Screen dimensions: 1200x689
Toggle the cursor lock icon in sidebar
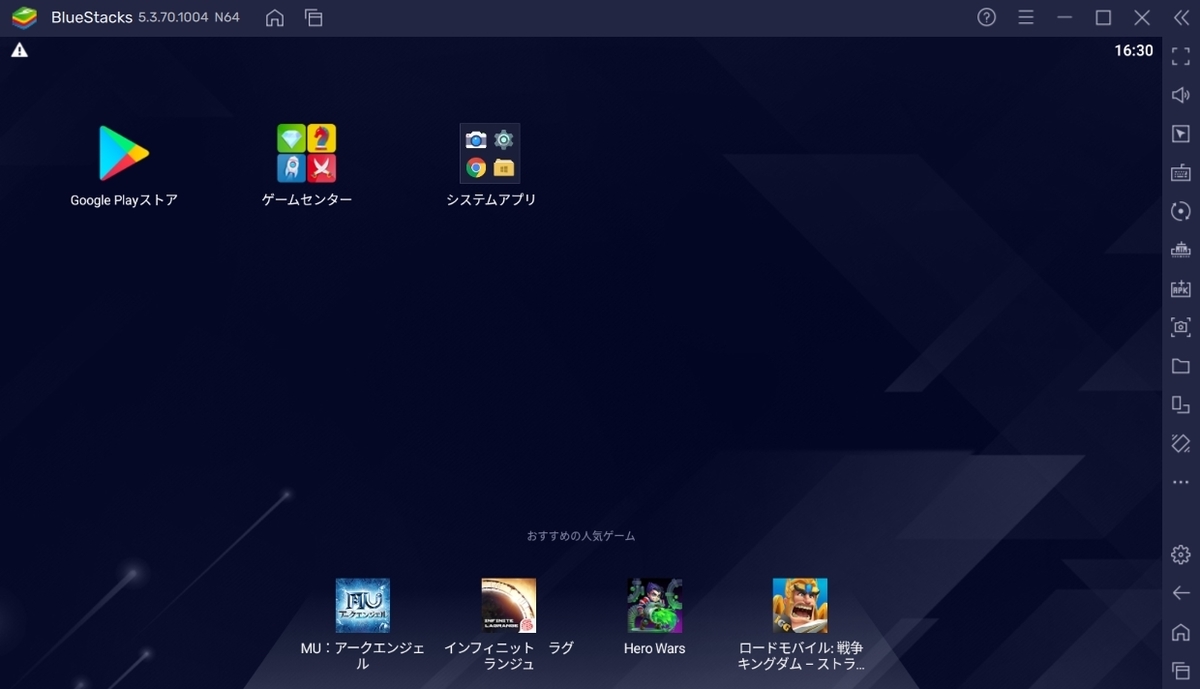pyautogui.click(x=1181, y=134)
